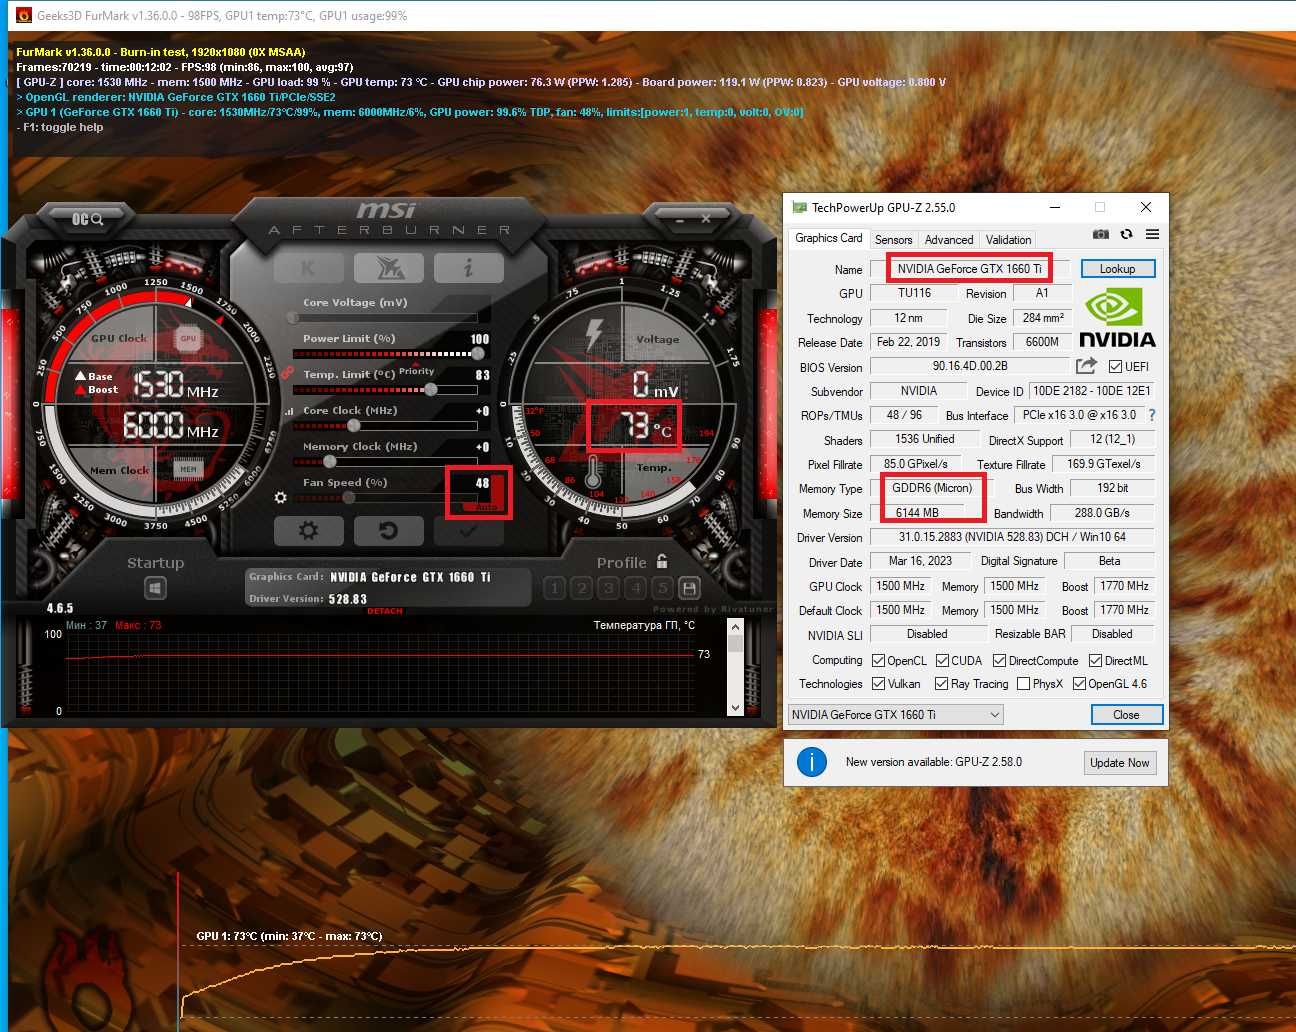1296x1032 pixels.
Task: Toggle the Vulkan checkbox
Action: click(x=878, y=684)
